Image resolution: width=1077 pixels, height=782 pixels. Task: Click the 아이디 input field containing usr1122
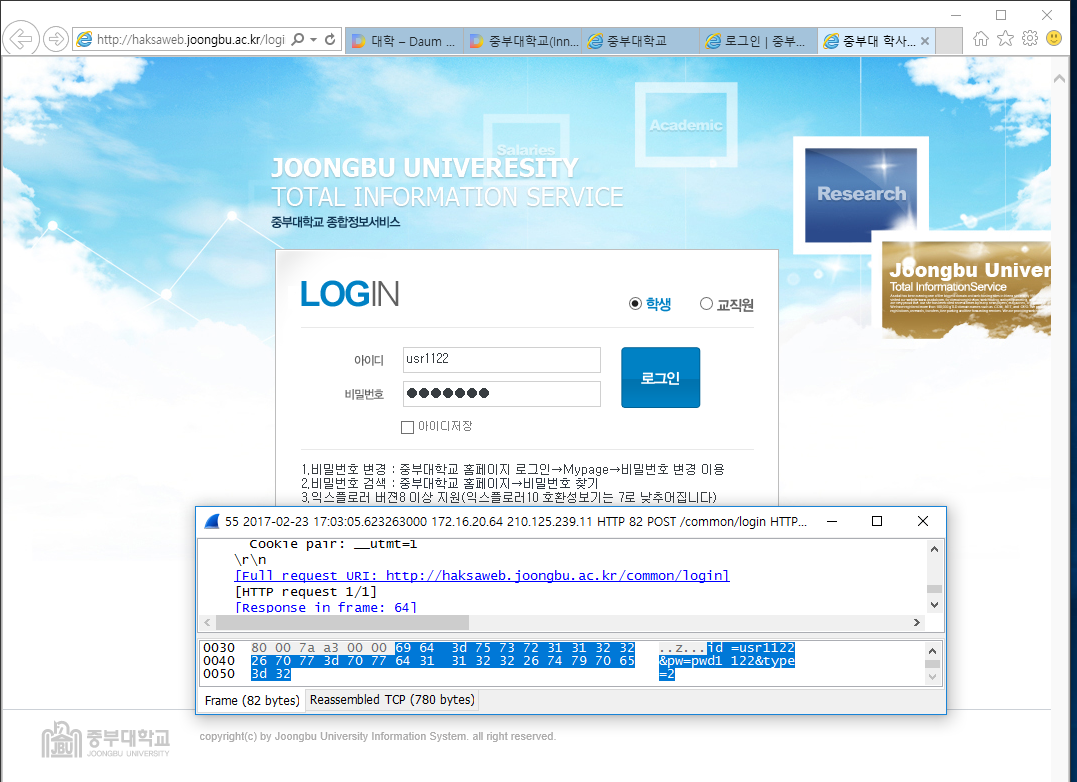501,360
